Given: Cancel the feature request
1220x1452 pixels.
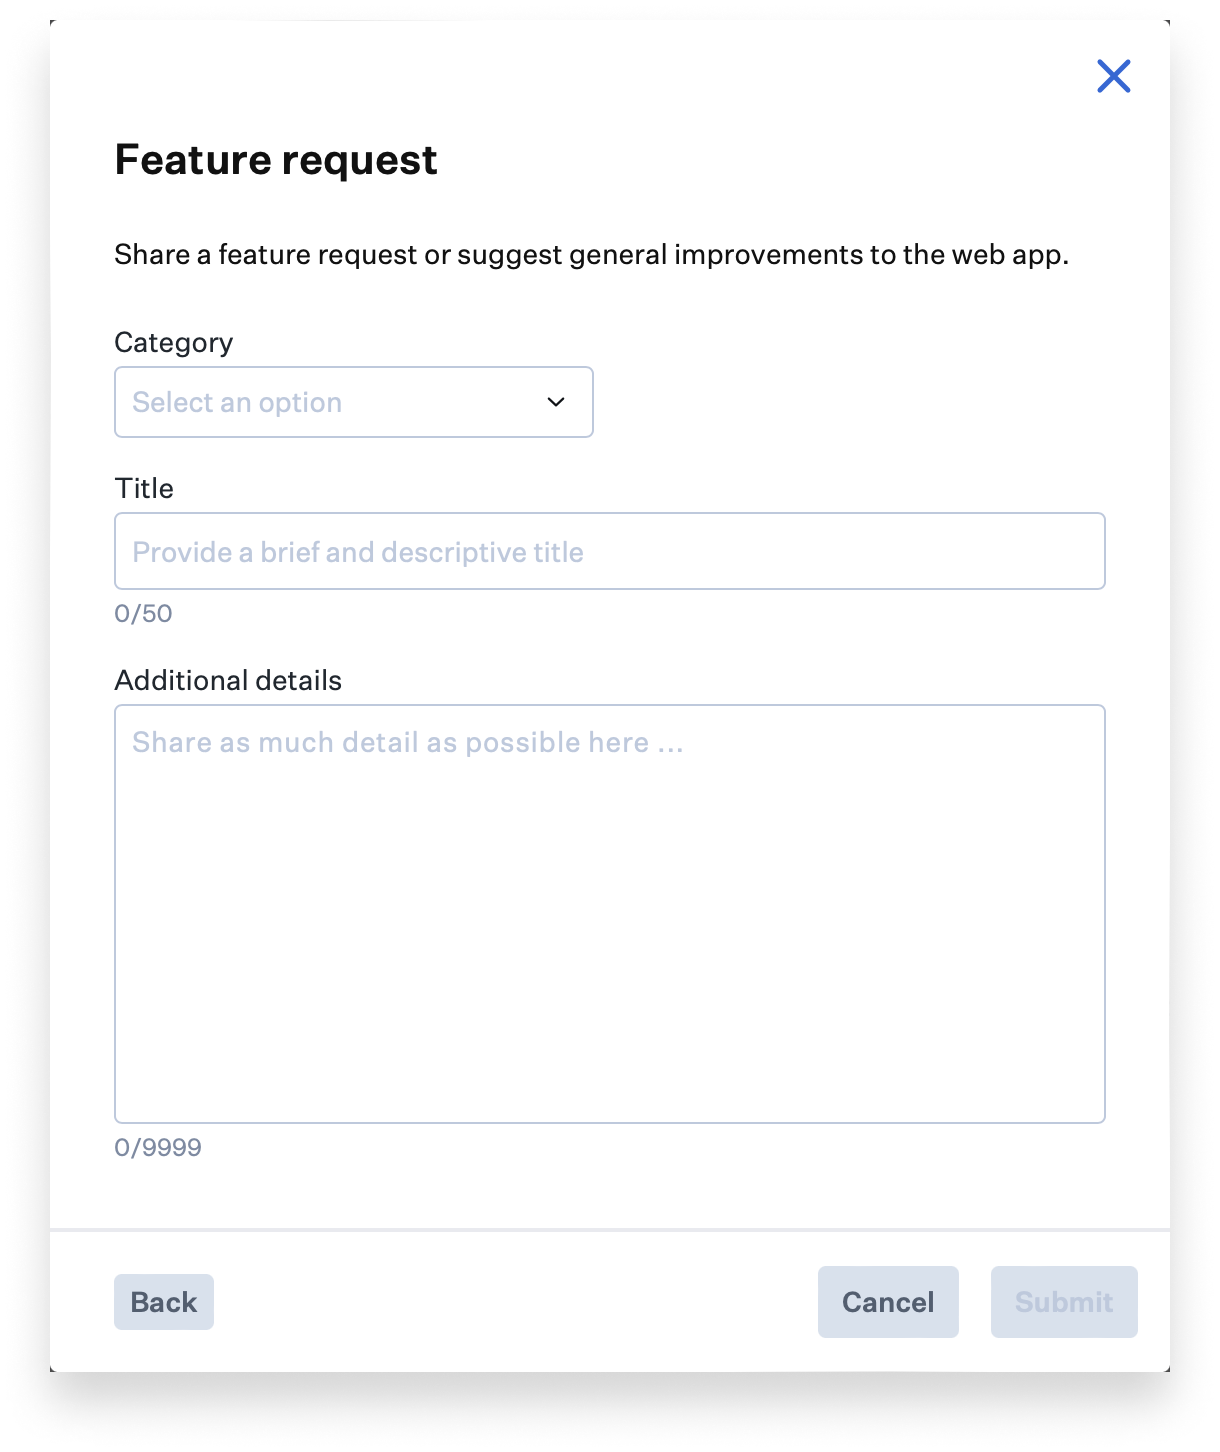Looking at the screenshot, I should (887, 1301).
